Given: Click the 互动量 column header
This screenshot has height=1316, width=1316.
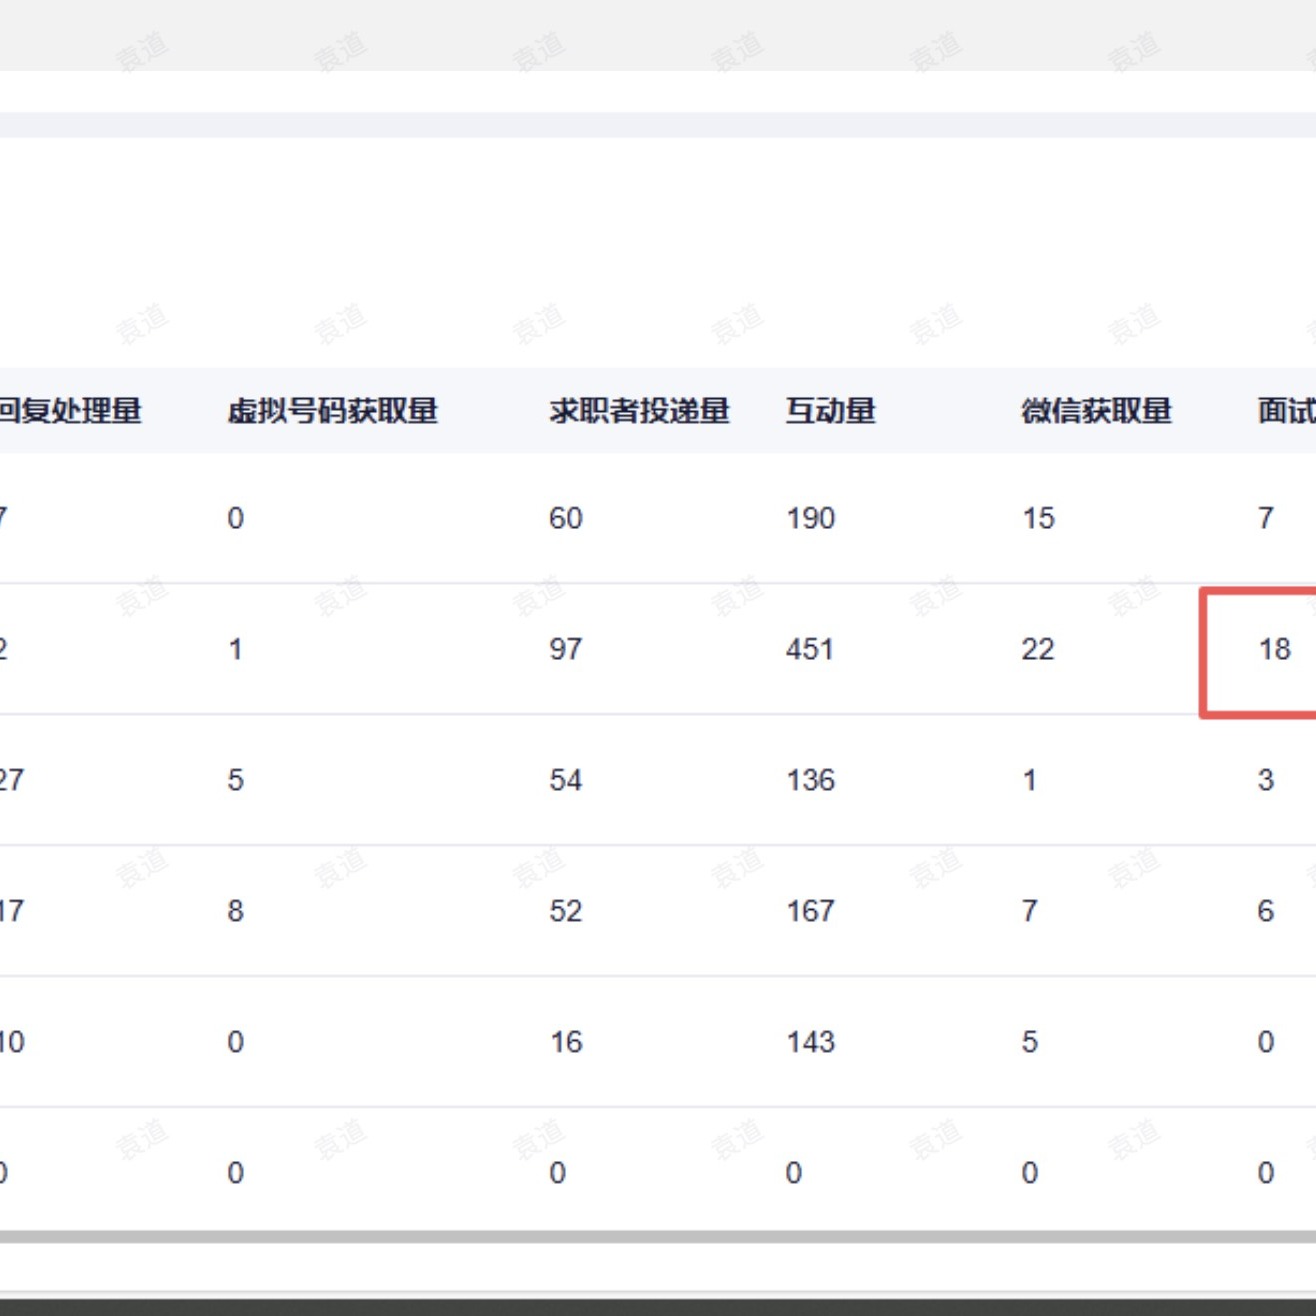Looking at the screenshot, I should pyautogui.click(x=830, y=411).
